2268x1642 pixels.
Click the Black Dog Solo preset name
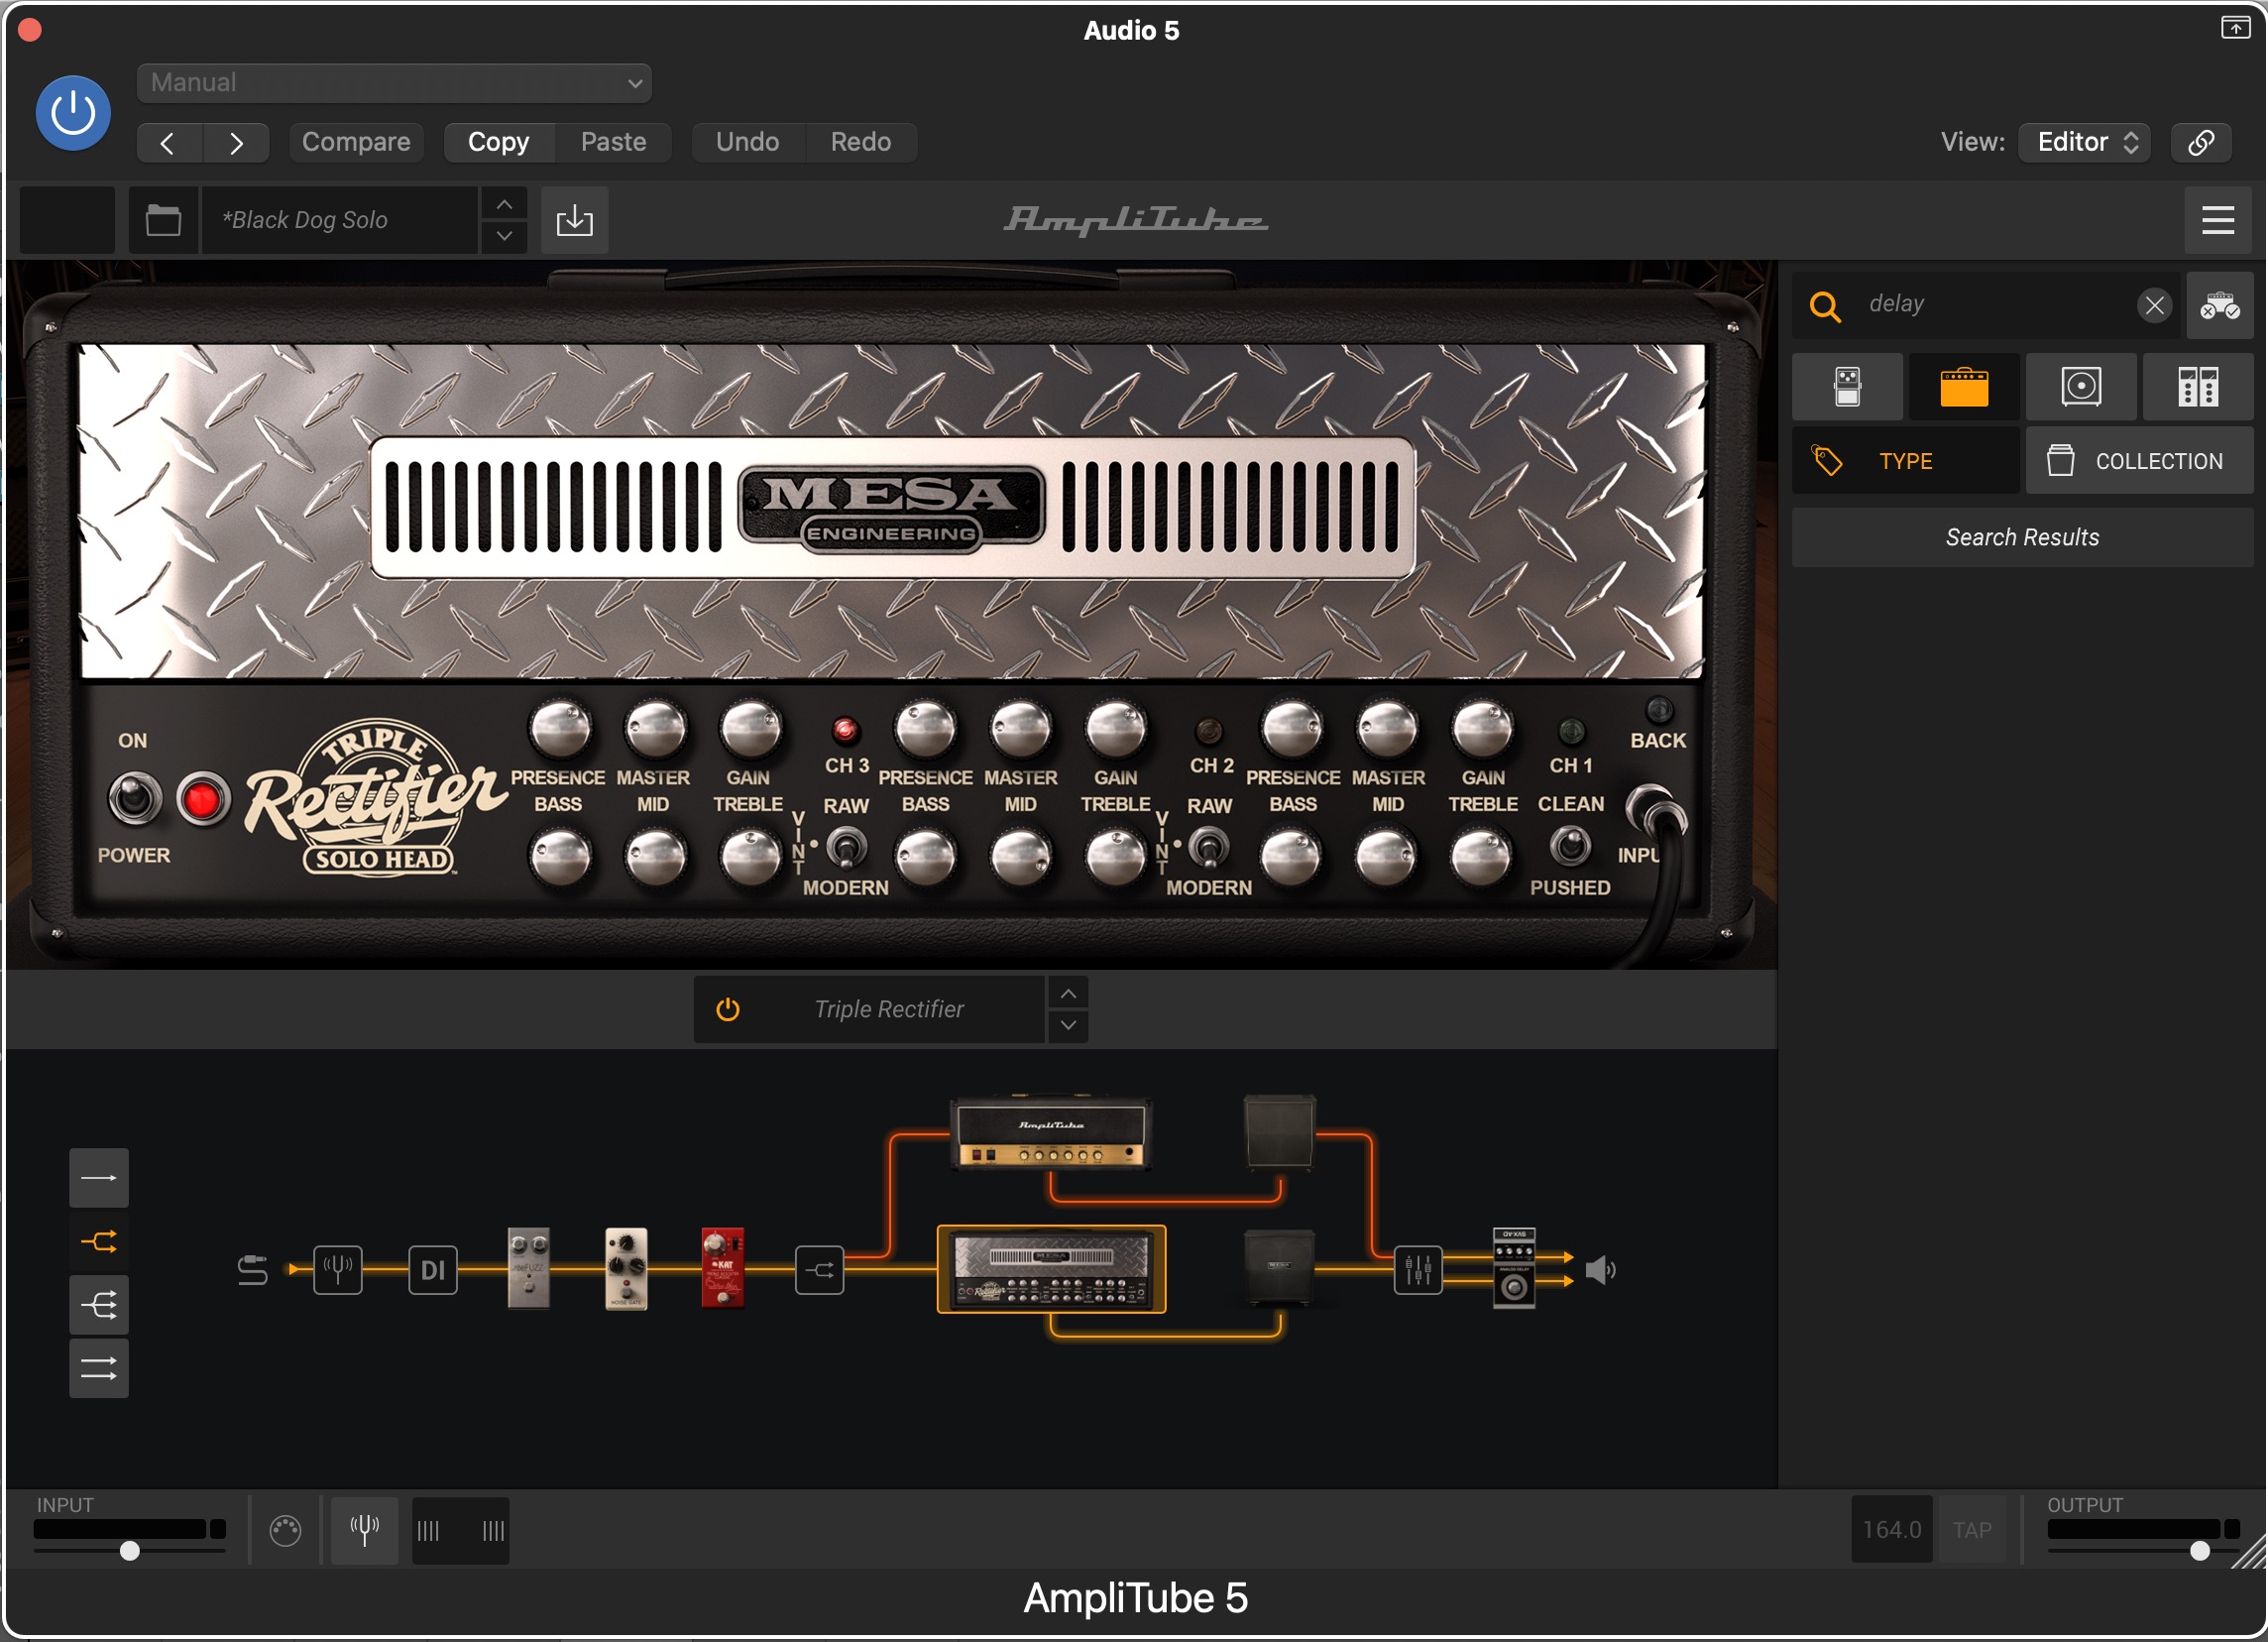point(340,220)
